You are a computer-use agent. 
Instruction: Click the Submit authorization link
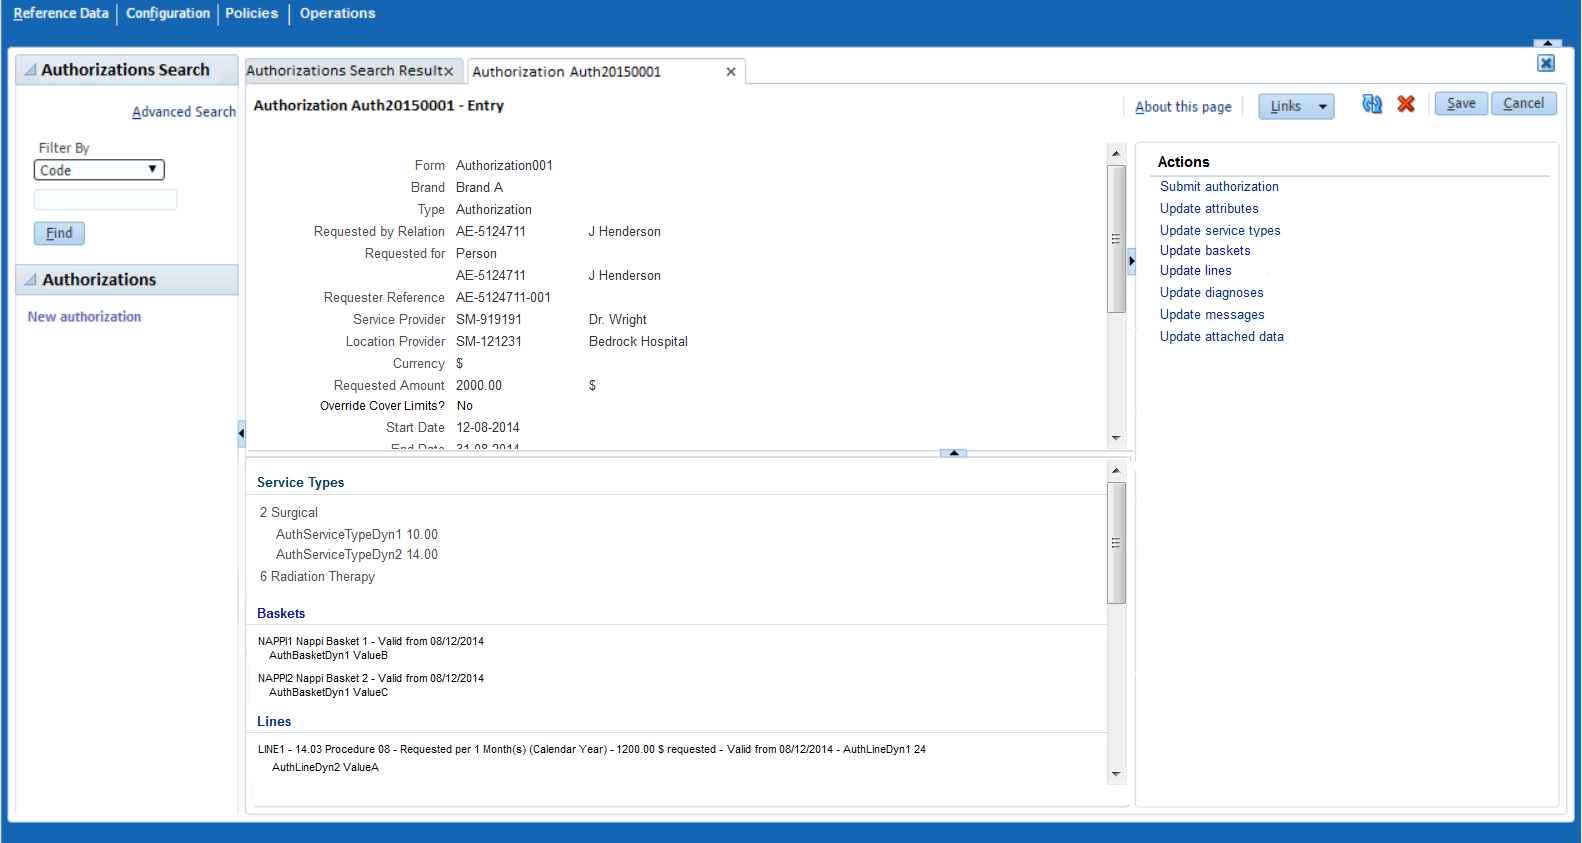click(x=1219, y=187)
